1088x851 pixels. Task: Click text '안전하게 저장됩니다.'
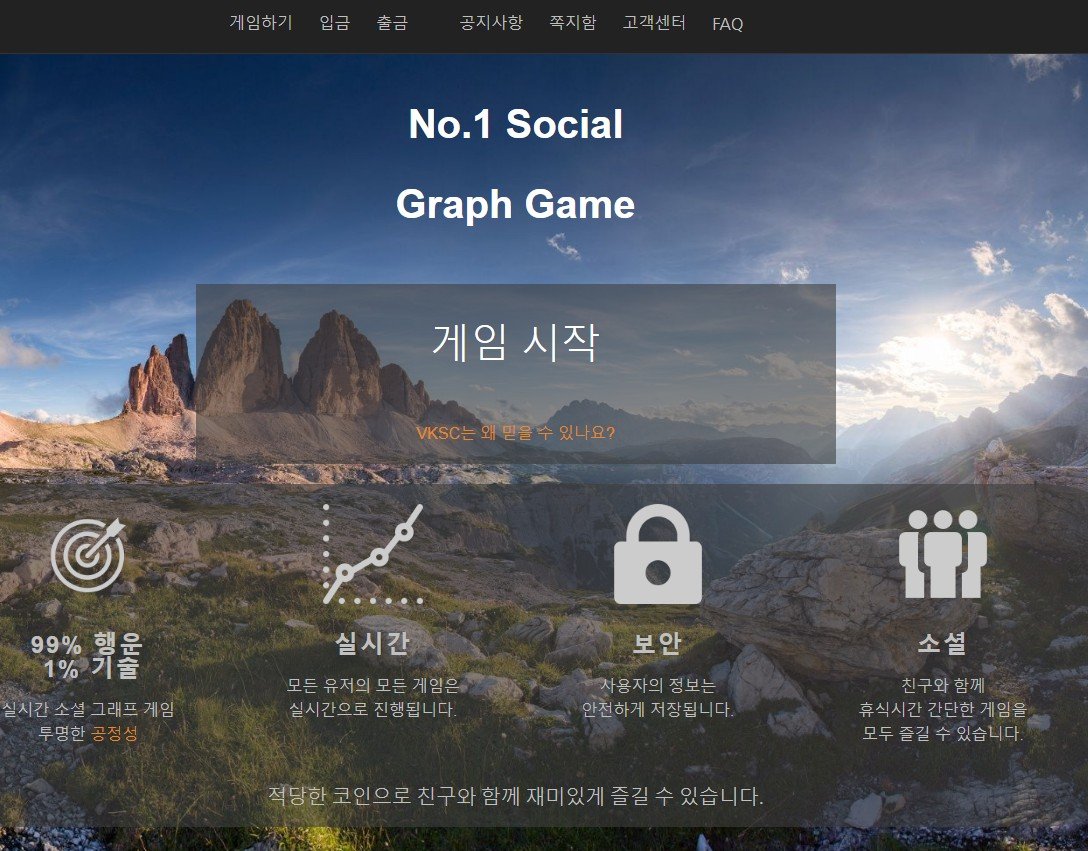pyautogui.click(x=658, y=709)
